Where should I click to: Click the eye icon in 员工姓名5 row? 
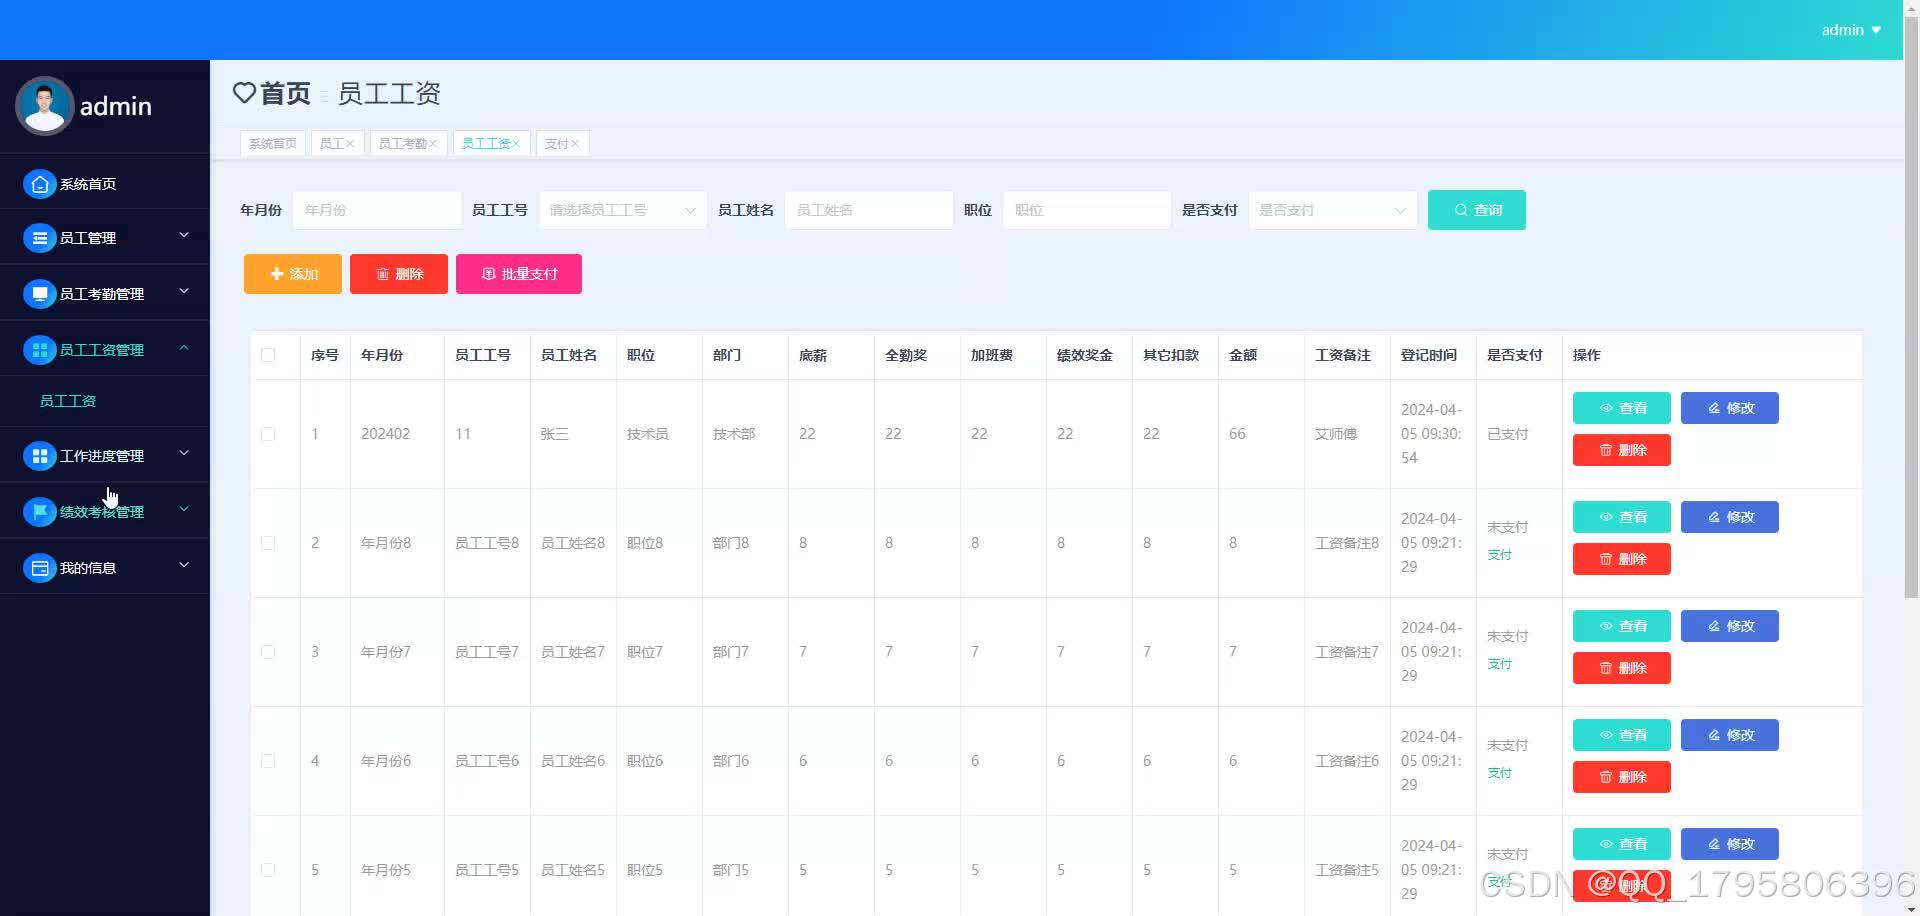tap(1606, 844)
